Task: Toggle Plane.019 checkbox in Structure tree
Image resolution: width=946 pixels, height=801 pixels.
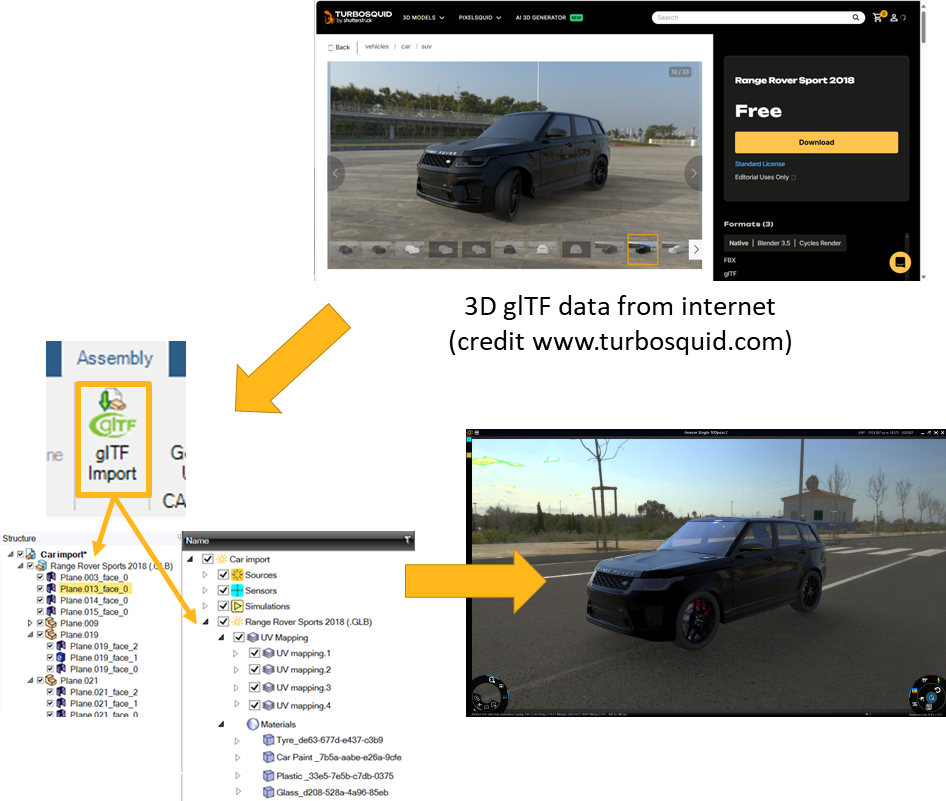Action: tap(40, 635)
